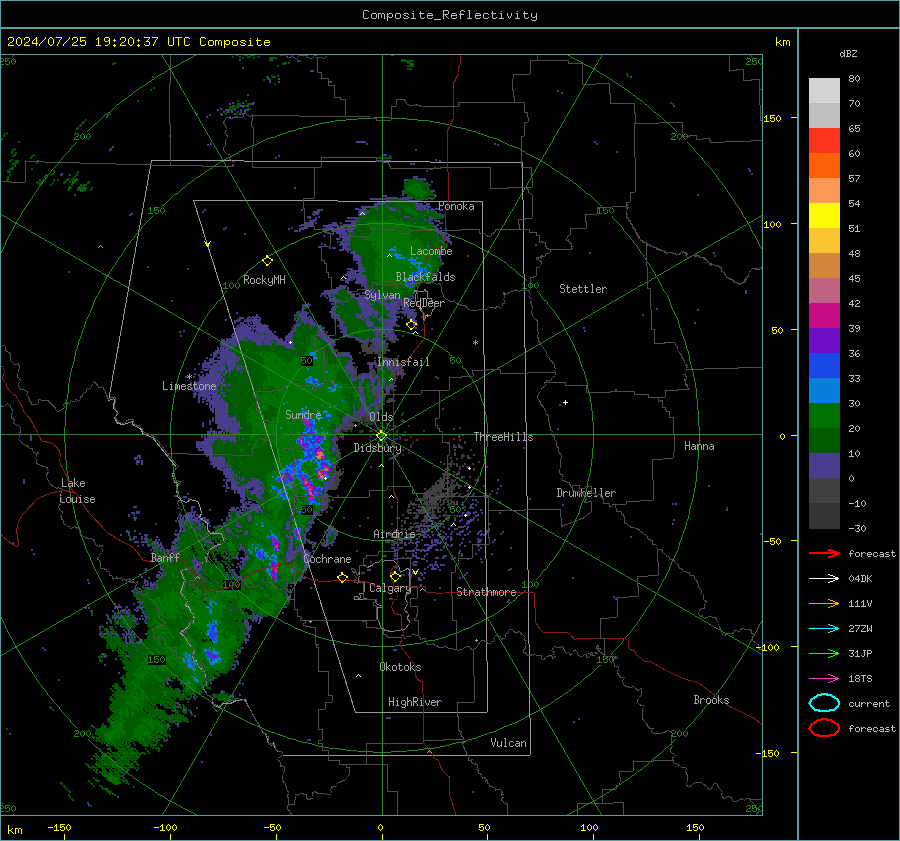900x841 pixels.
Task: Click the red forecast arrow legend icon
Action: tap(824, 553)
